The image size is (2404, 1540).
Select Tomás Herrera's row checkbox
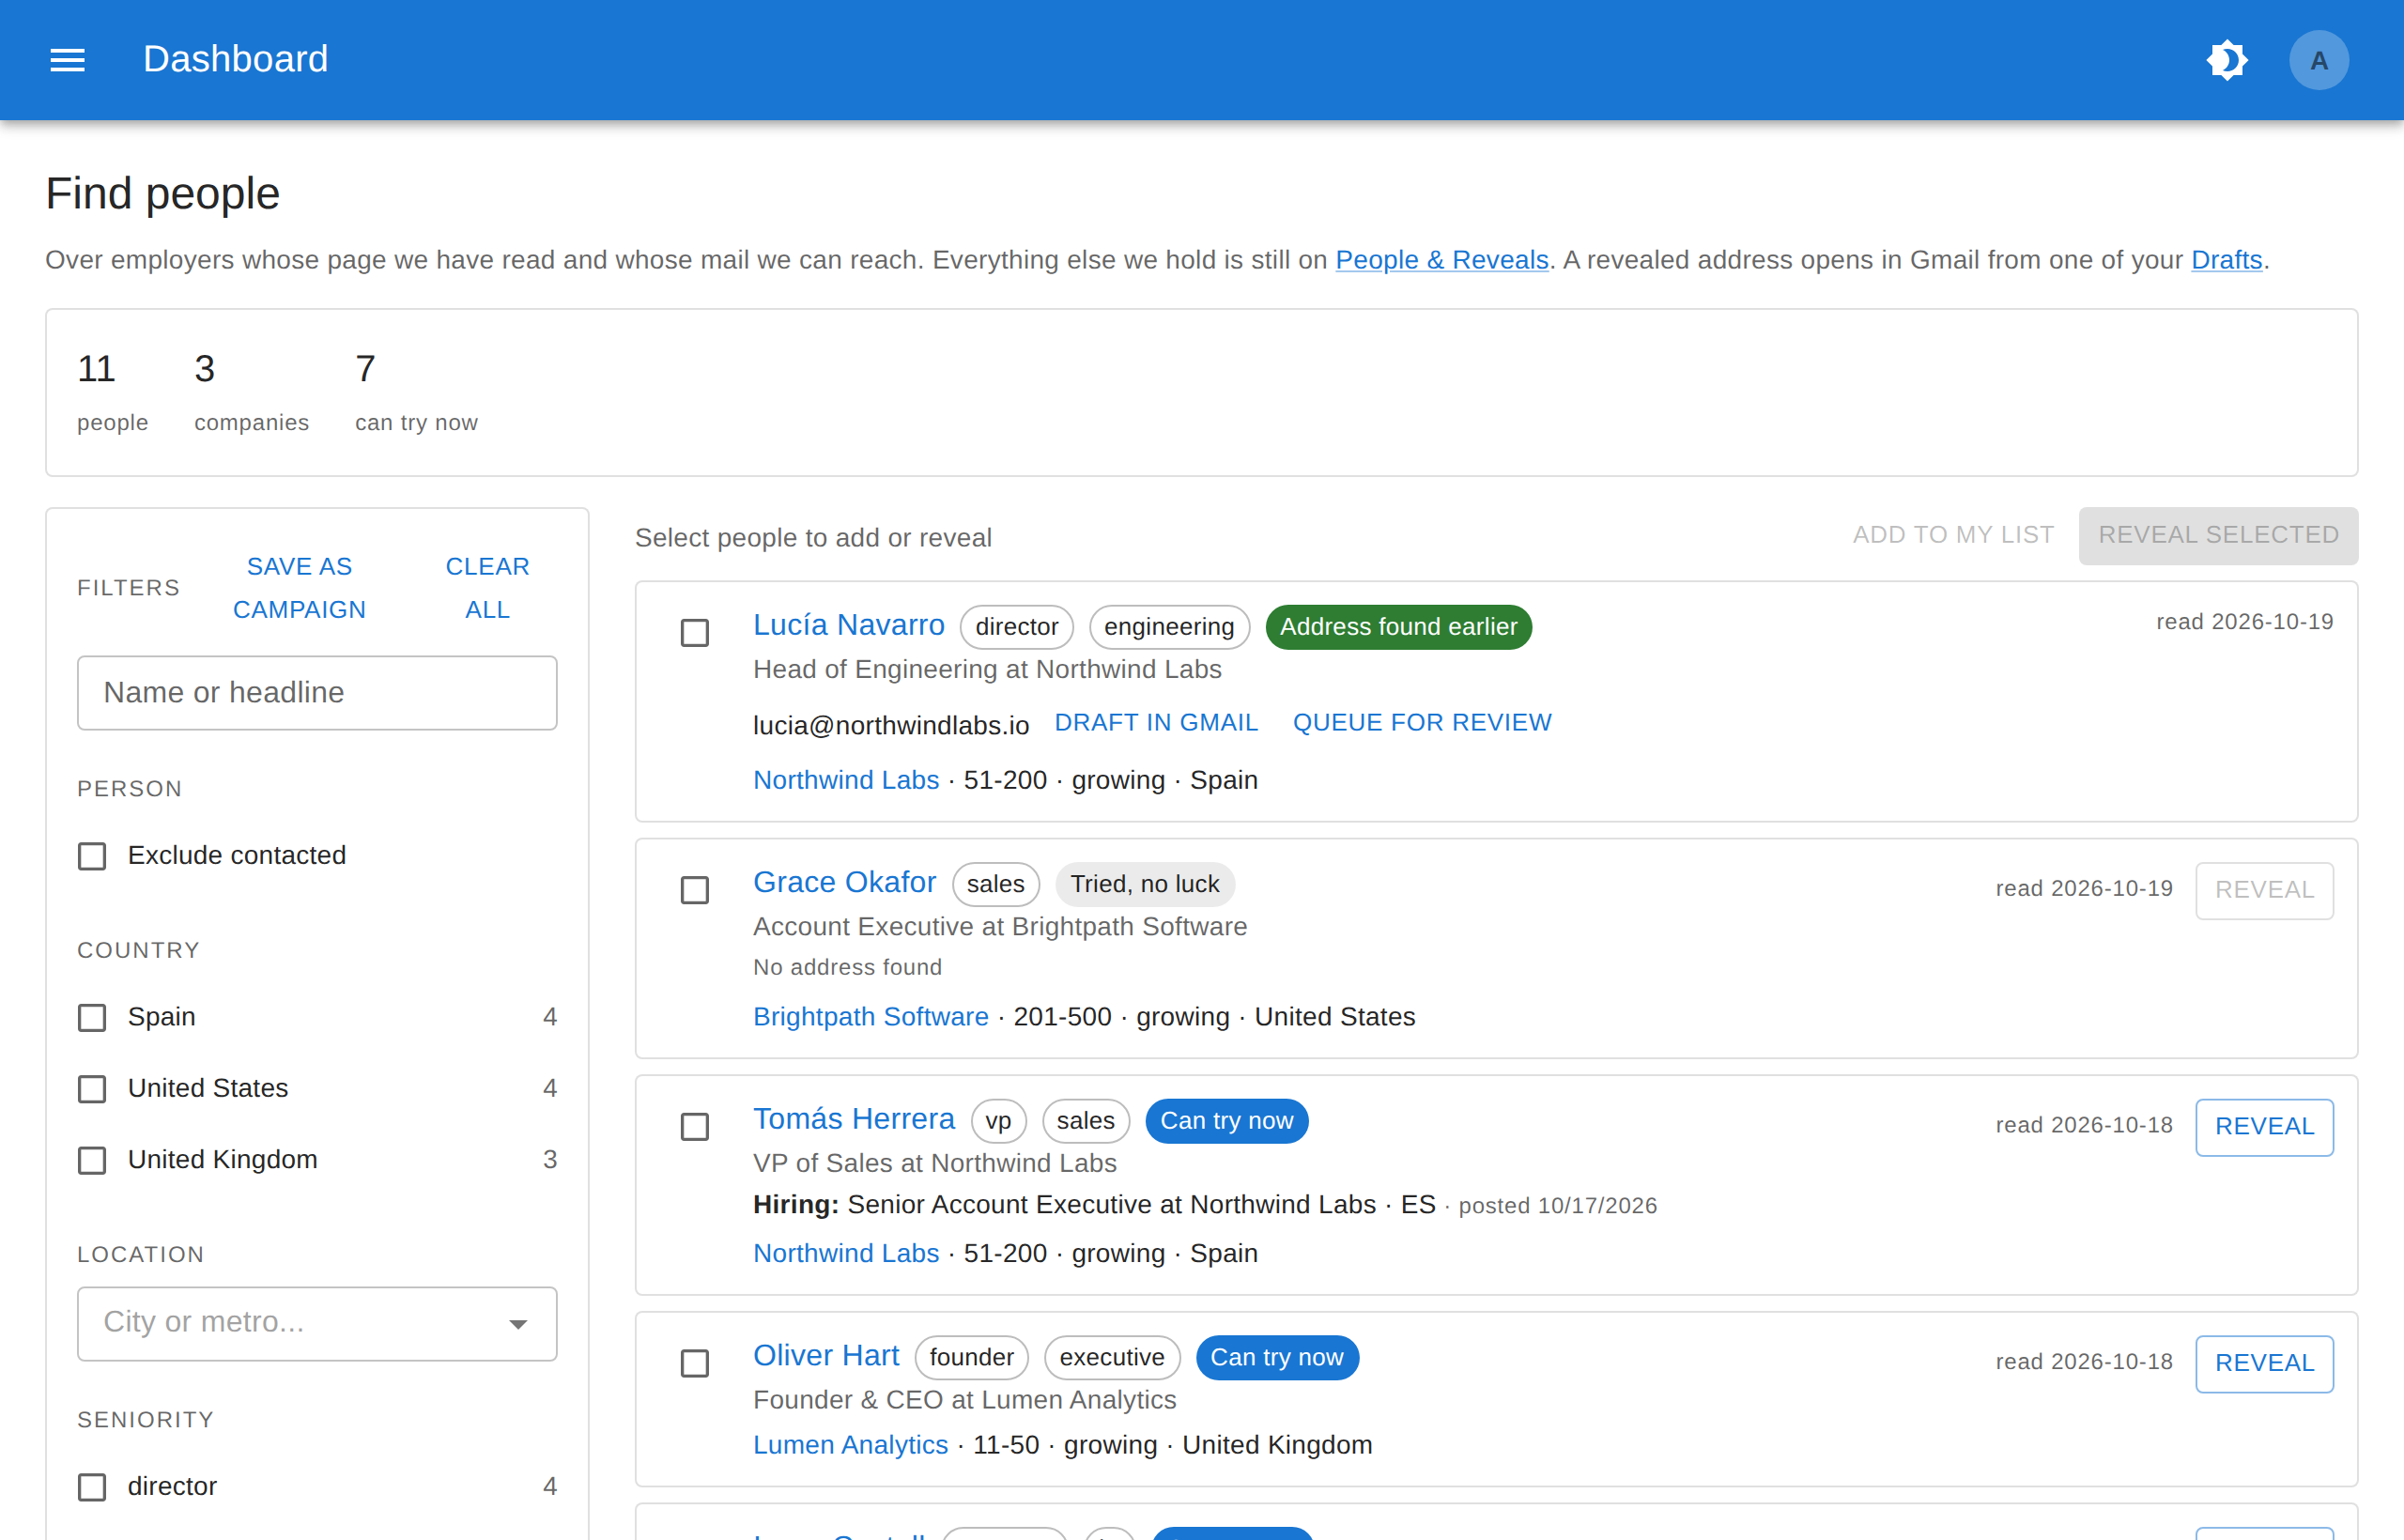click(694, 1127)
